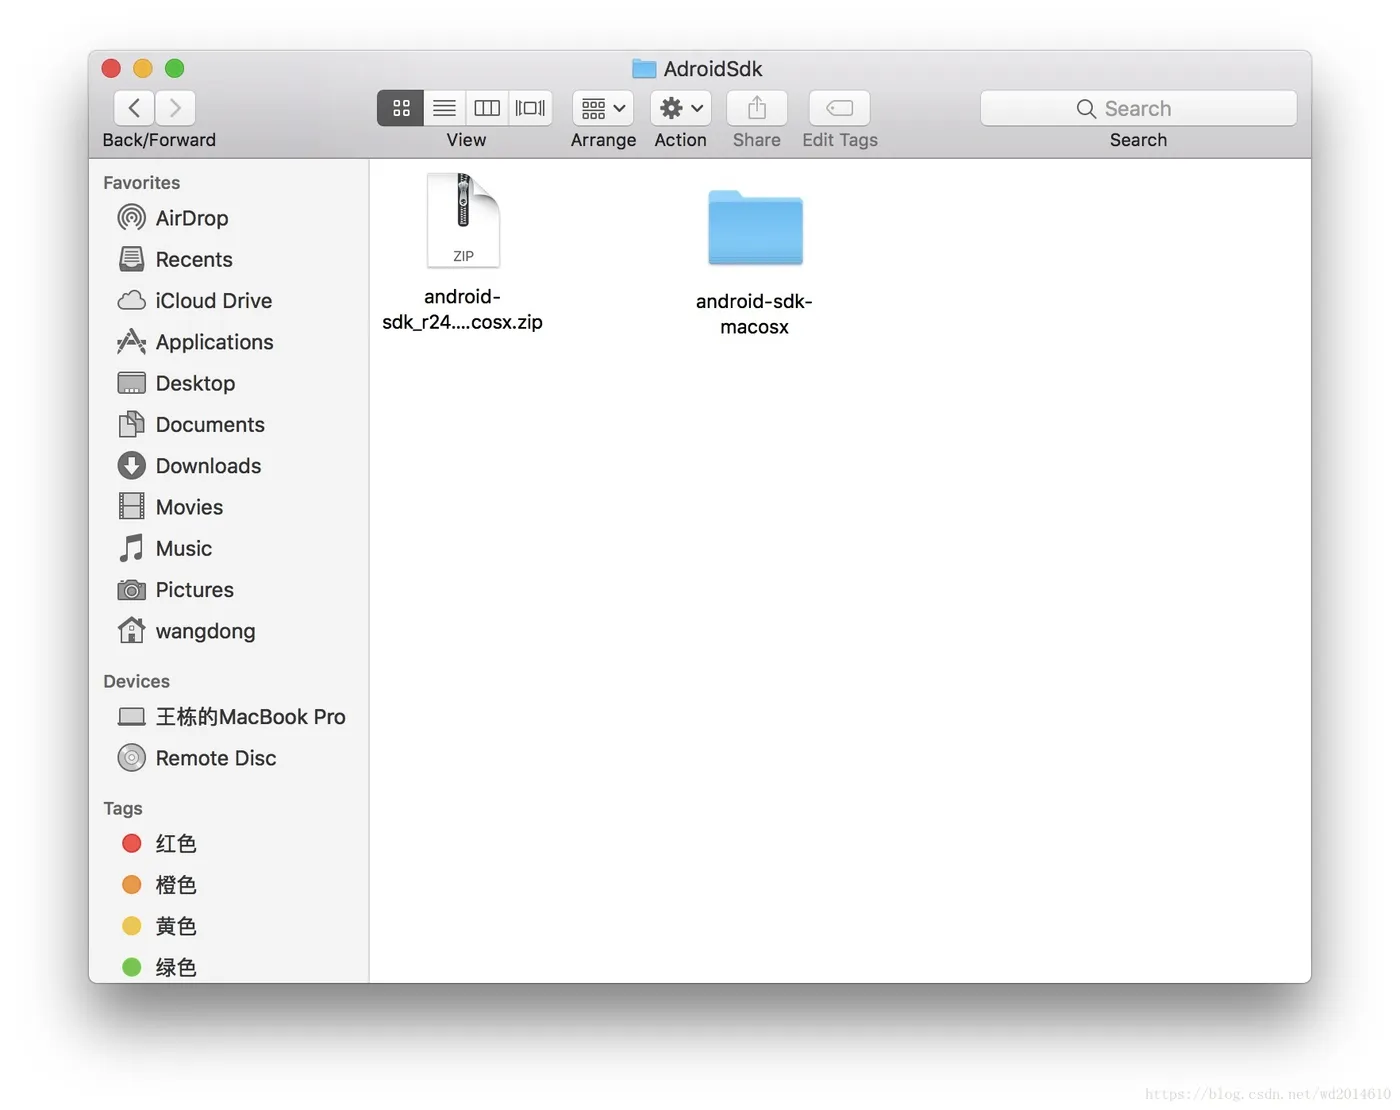Click the Movies film icon
The width and height of the screenshot is (1400, 1110).
pos(131,506)
